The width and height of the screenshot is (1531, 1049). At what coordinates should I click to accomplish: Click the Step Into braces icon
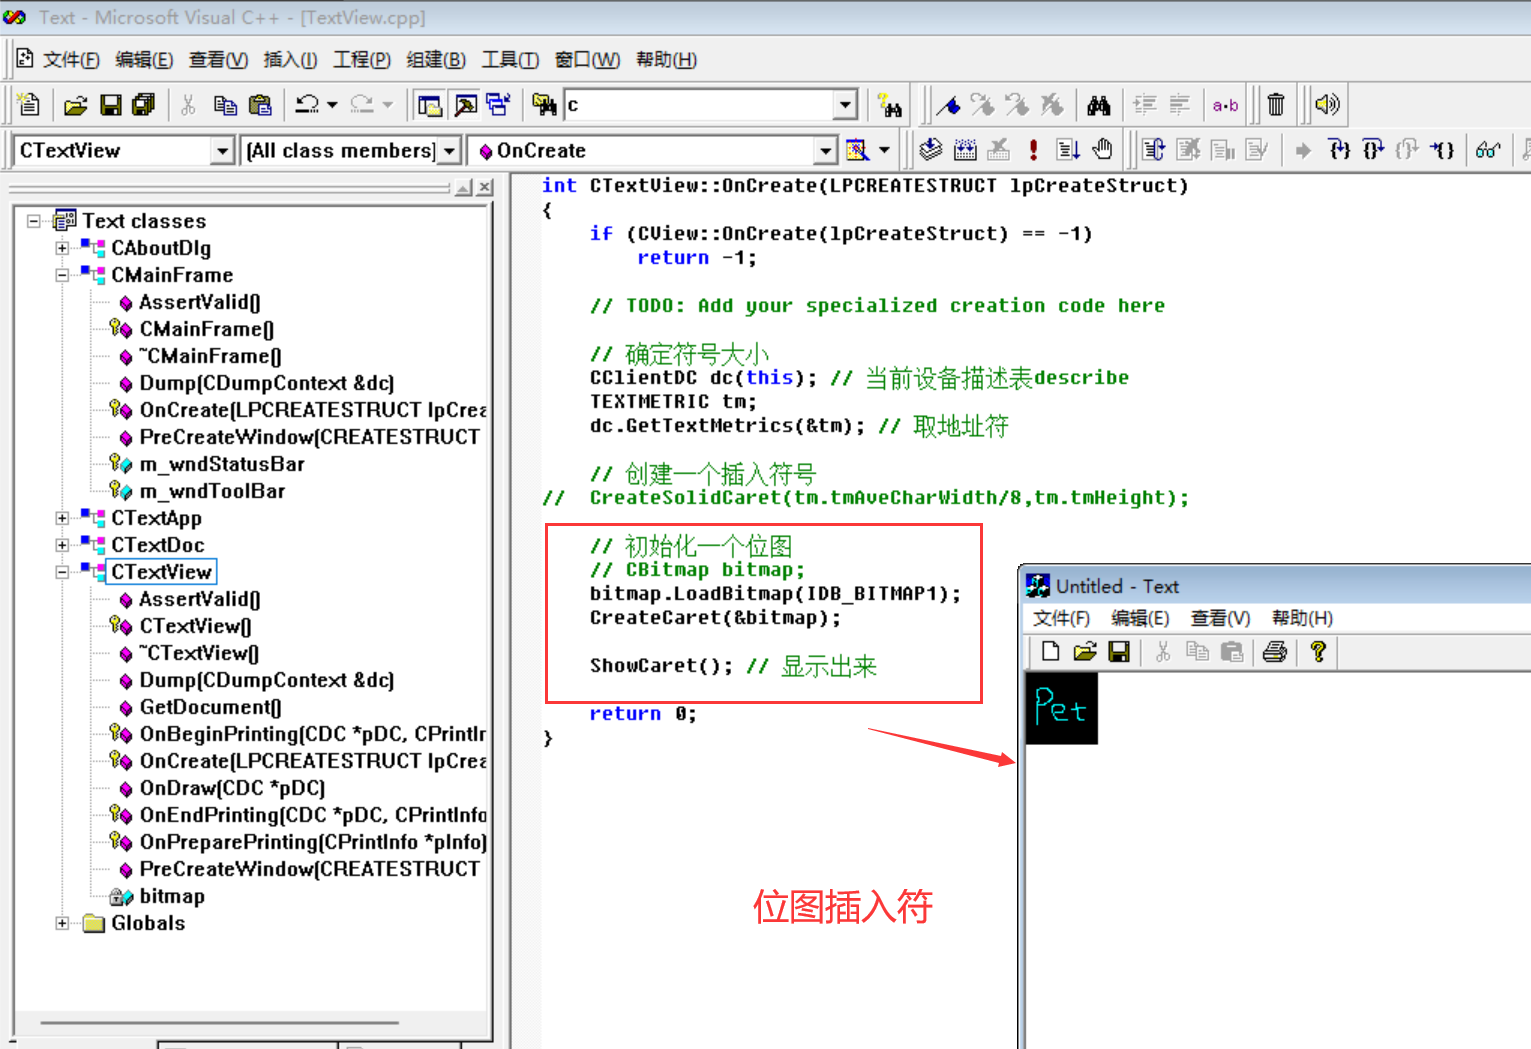click(x=1339, y=150)
